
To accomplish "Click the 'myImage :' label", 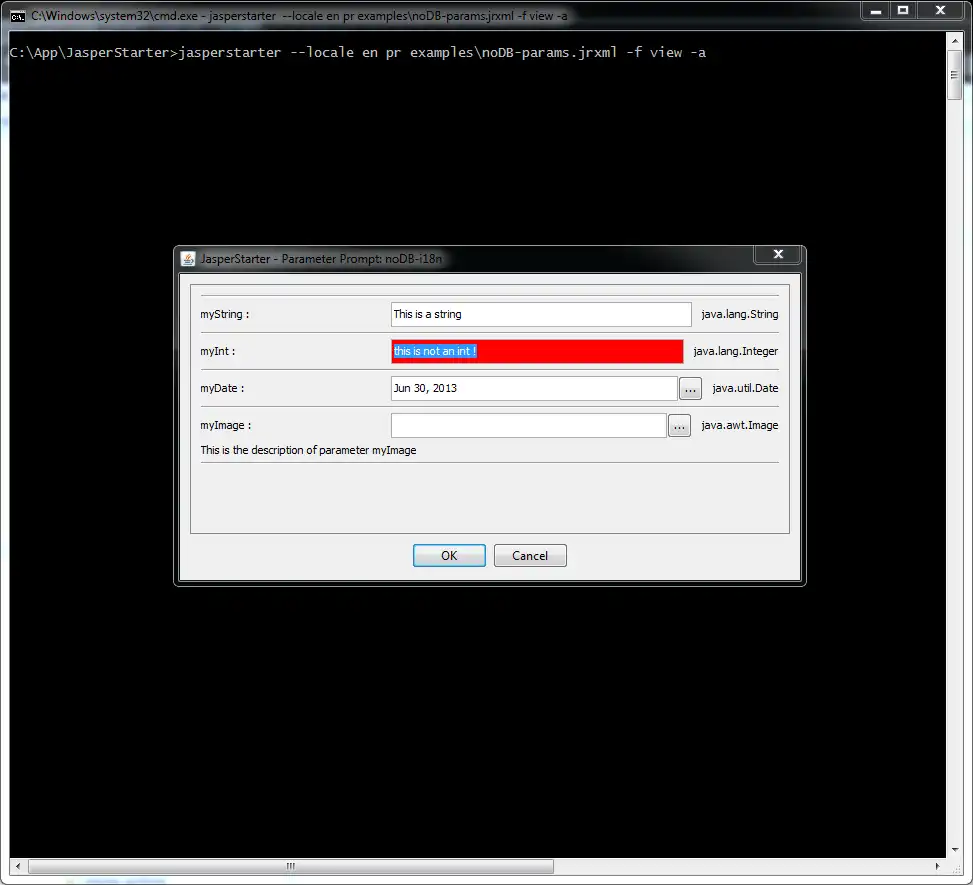I will (x=226, y=426).
